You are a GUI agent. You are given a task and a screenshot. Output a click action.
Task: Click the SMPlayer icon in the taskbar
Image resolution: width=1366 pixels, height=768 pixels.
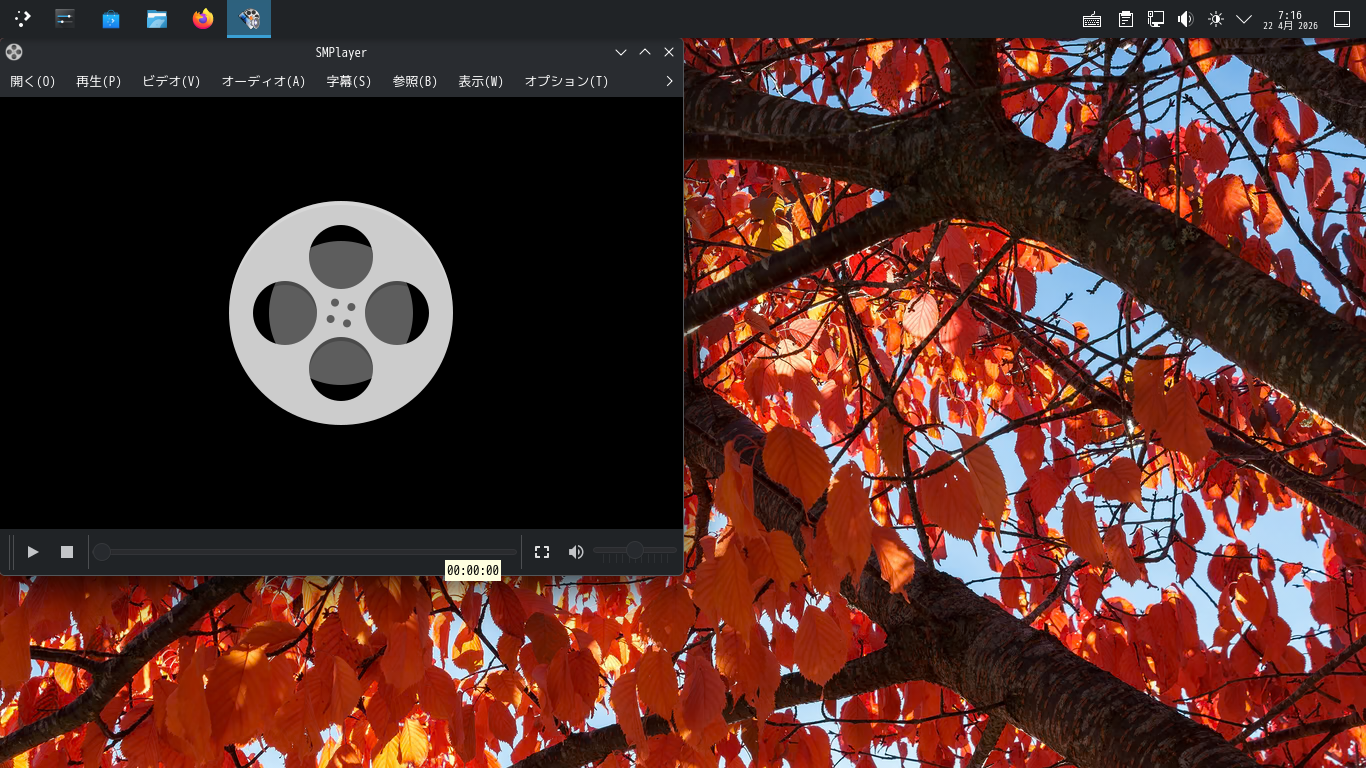248,18
